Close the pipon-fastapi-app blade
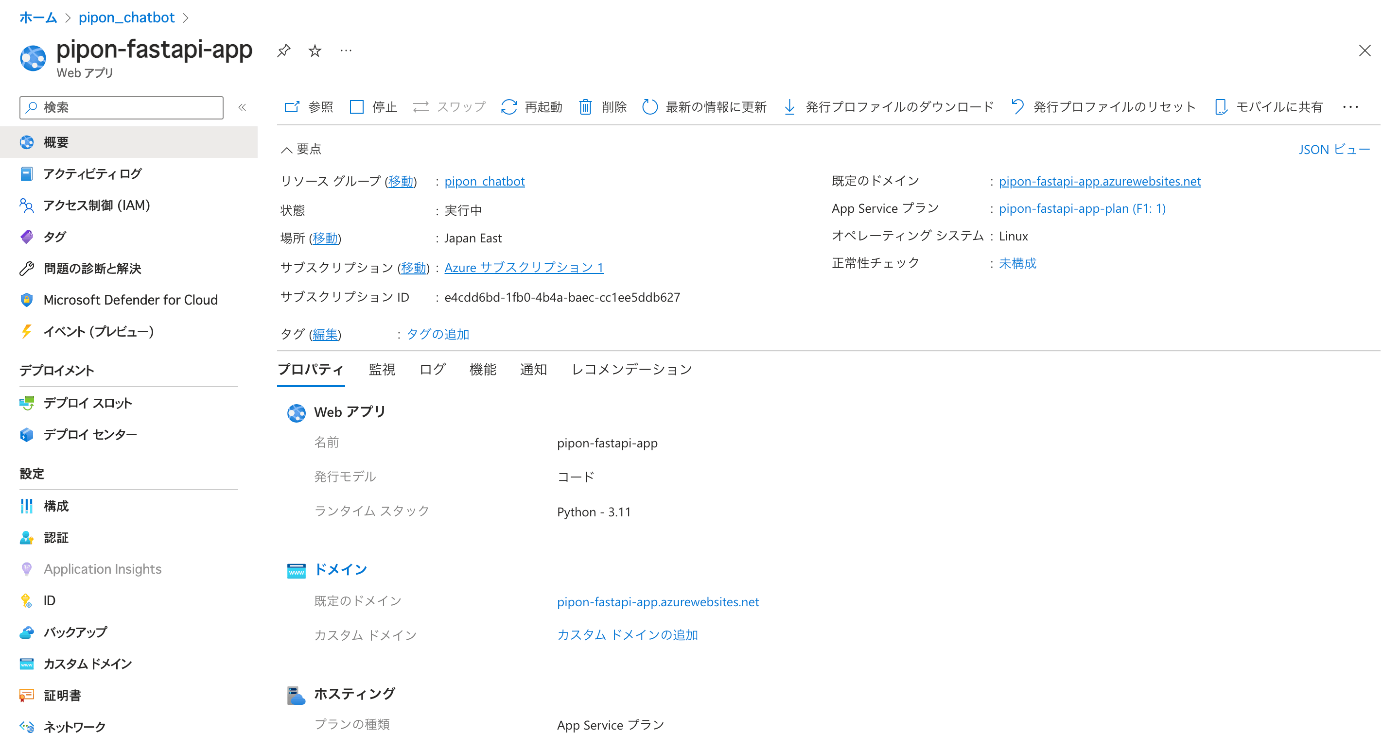This screenshot has width=1400, height=750. point(1365,51)
